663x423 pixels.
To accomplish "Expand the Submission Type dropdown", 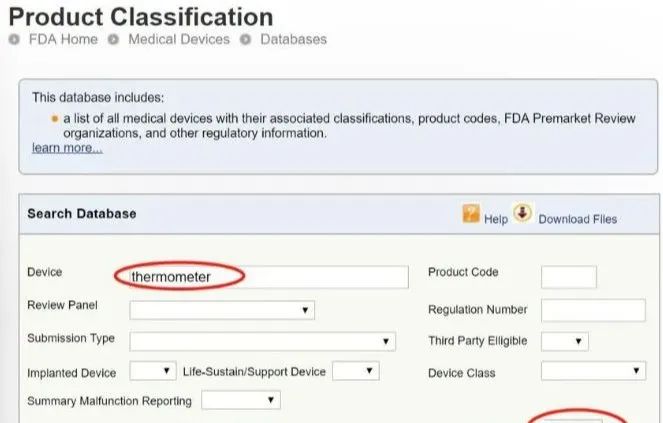I will 263,341.
